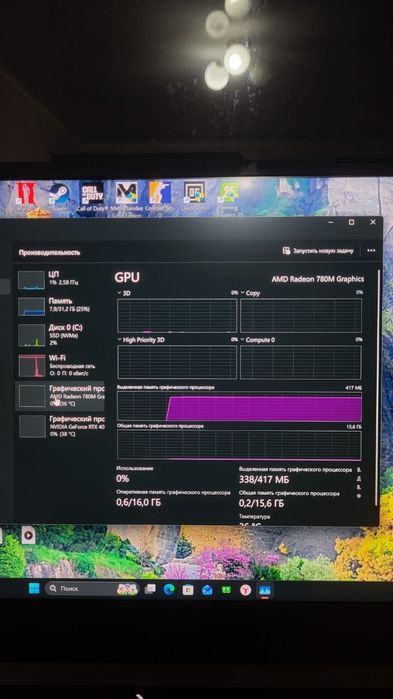Open the red game icon on desktop far left
The image size is (393, 699).
25,195
